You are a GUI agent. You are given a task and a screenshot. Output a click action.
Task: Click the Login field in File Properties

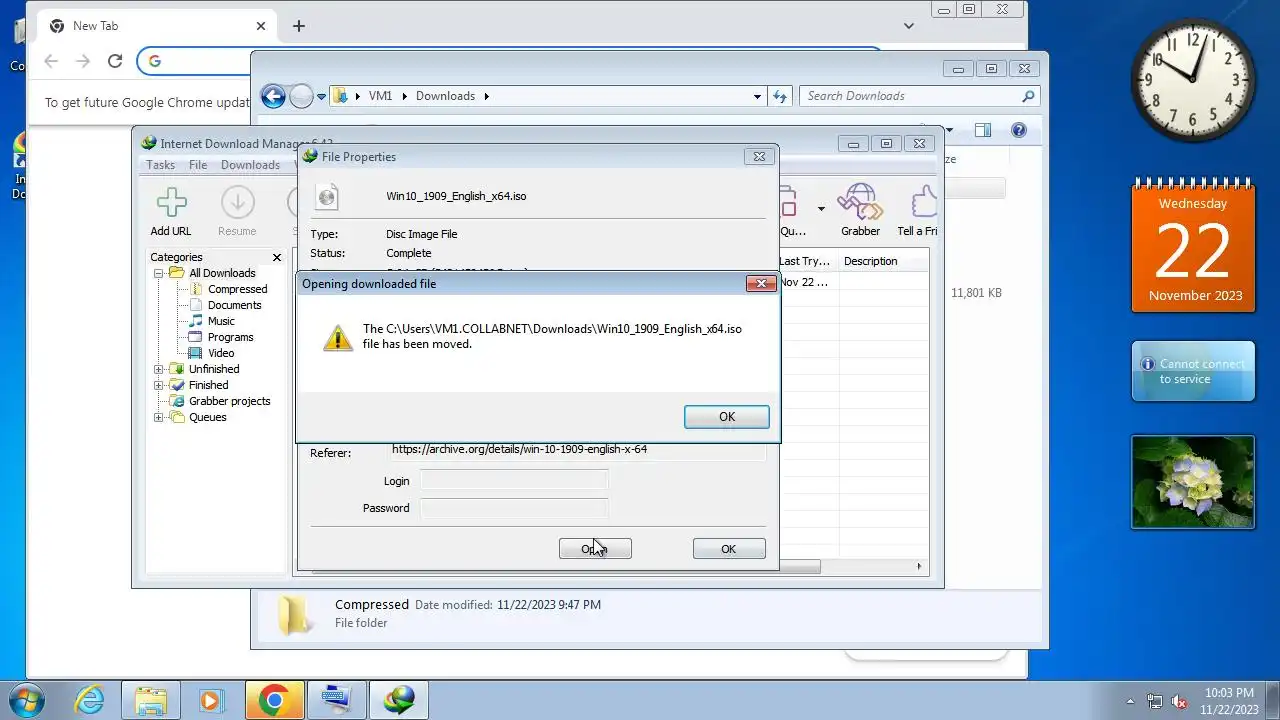pos(514,481)
